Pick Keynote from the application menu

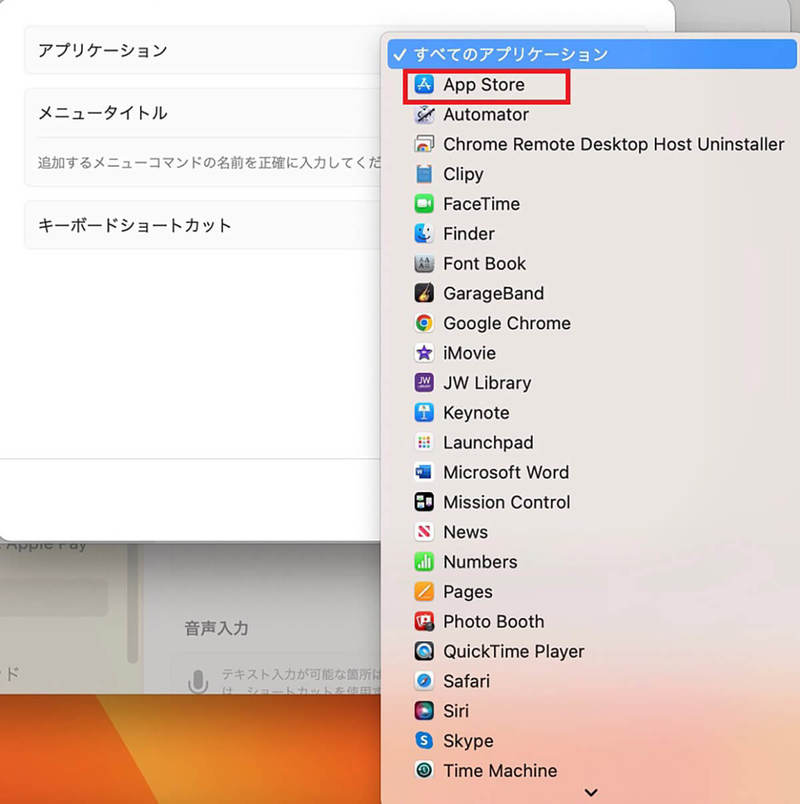(x=592, y=412)
